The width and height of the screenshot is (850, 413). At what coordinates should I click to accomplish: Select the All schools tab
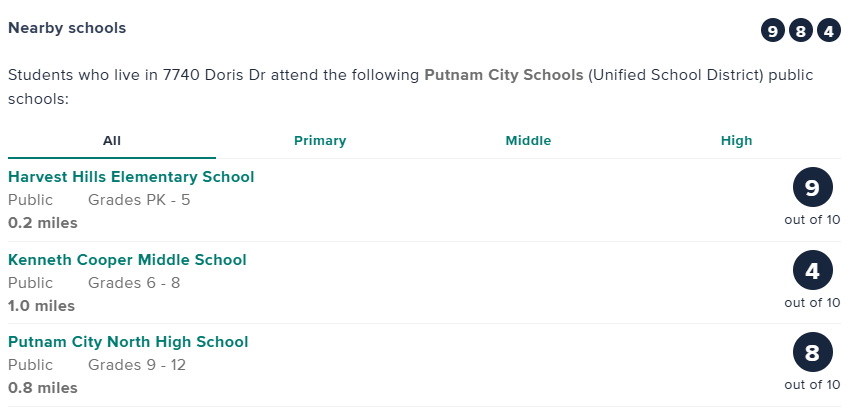(x=112, y=141)
